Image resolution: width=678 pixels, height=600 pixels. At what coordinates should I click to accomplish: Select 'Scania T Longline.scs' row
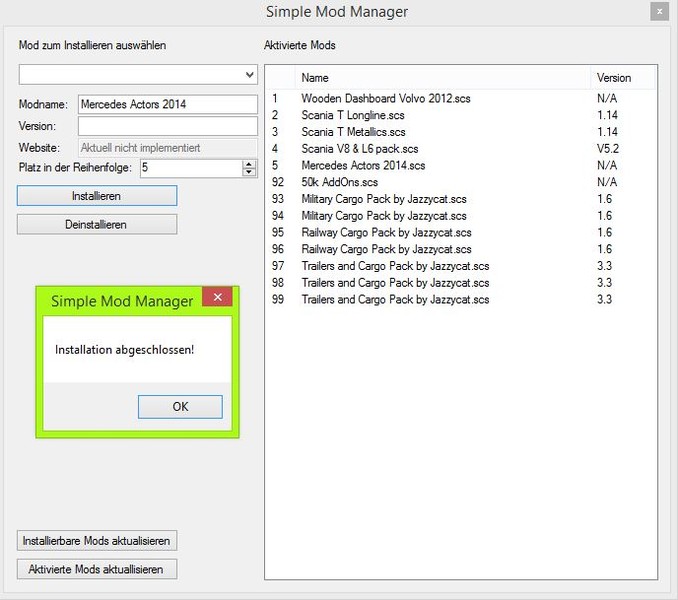click(461, 115)
